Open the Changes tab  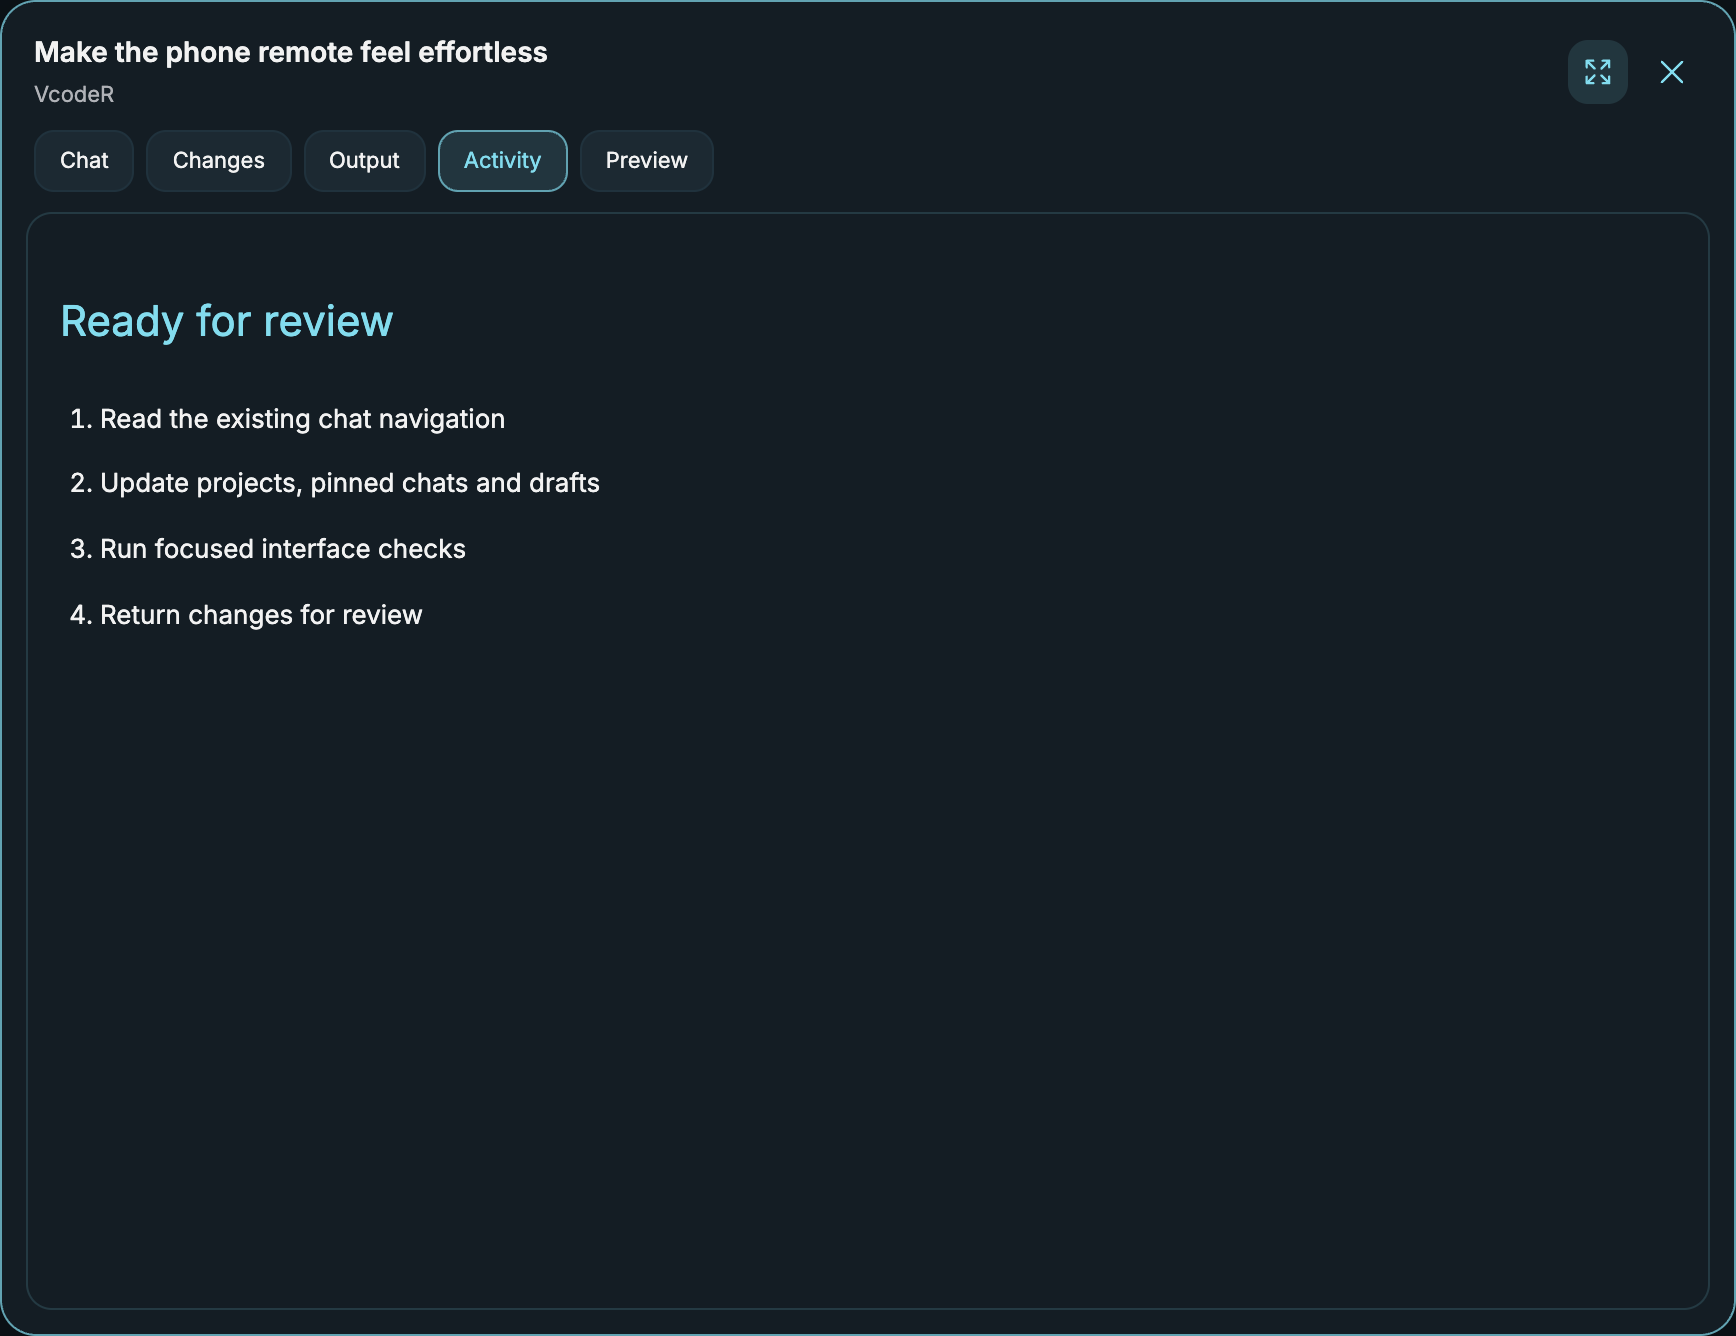(219, 161)
